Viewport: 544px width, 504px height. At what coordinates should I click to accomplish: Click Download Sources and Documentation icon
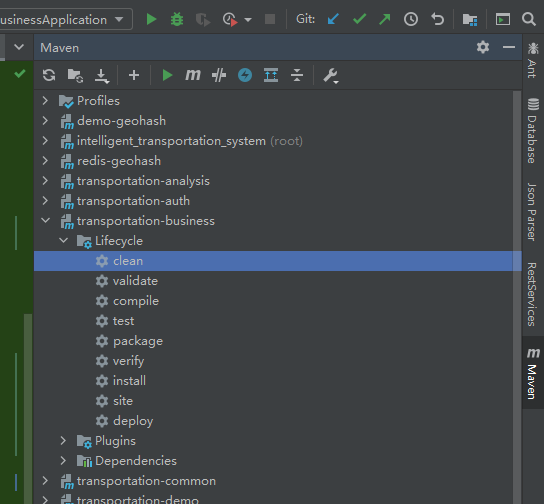[102, 75]
